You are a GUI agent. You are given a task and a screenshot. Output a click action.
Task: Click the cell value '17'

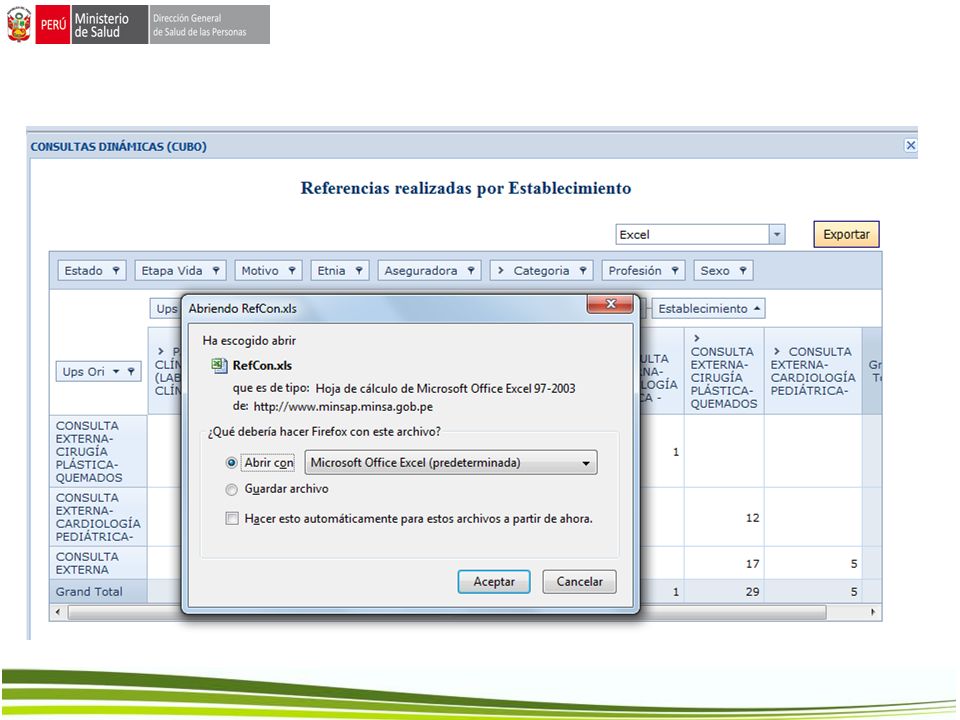coord(752,564)
